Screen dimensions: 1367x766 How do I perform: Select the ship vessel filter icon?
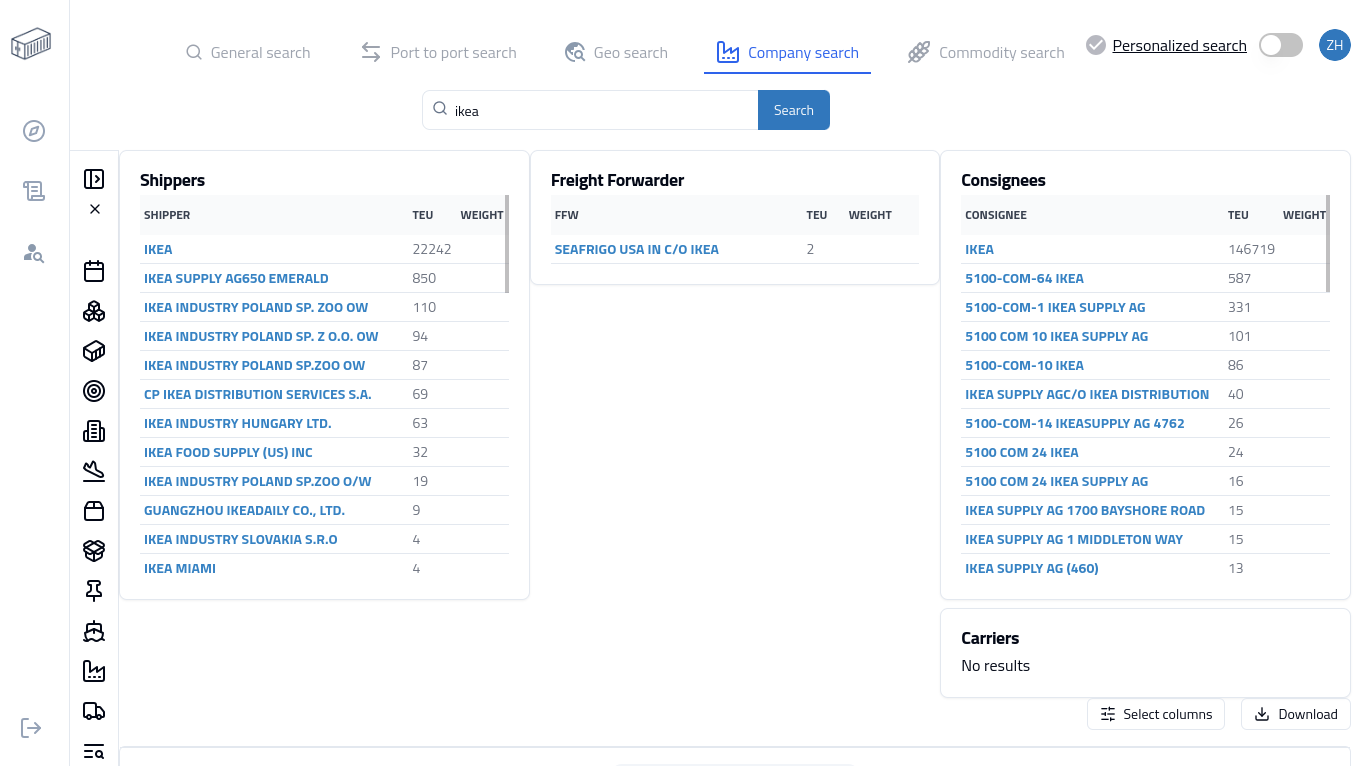[94, 631]
